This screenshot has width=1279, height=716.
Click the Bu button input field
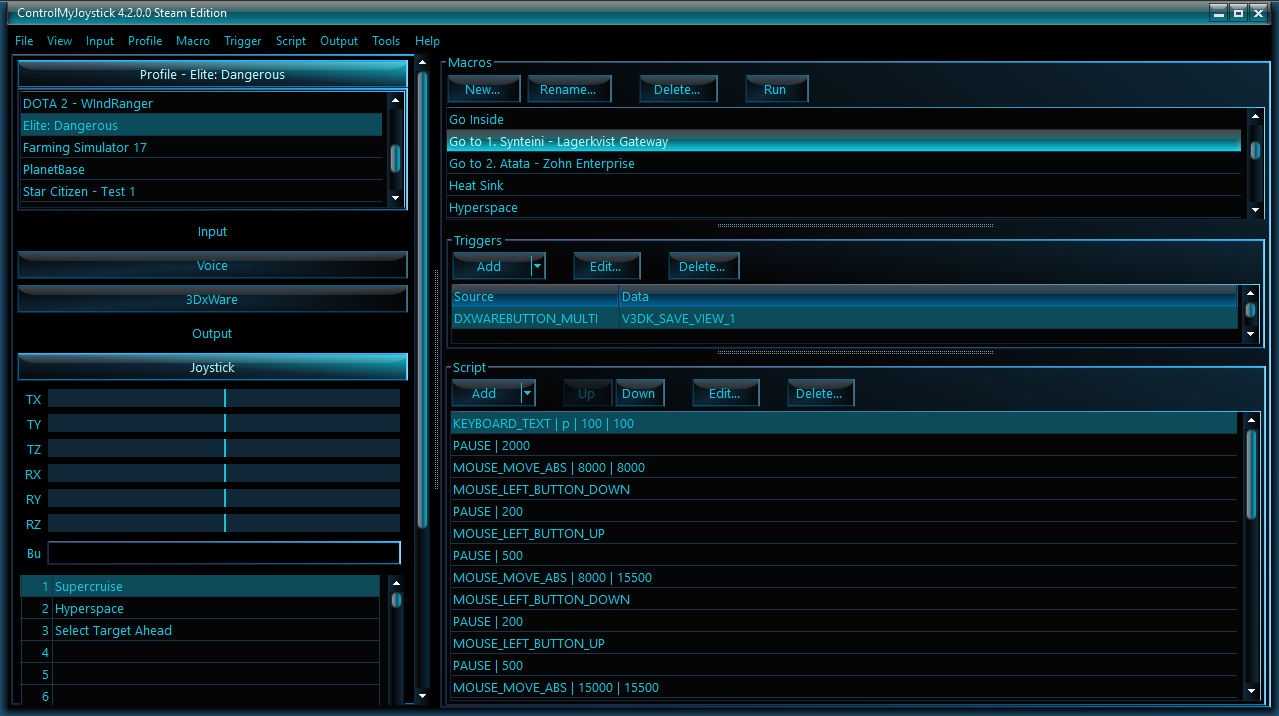point(224,553)
